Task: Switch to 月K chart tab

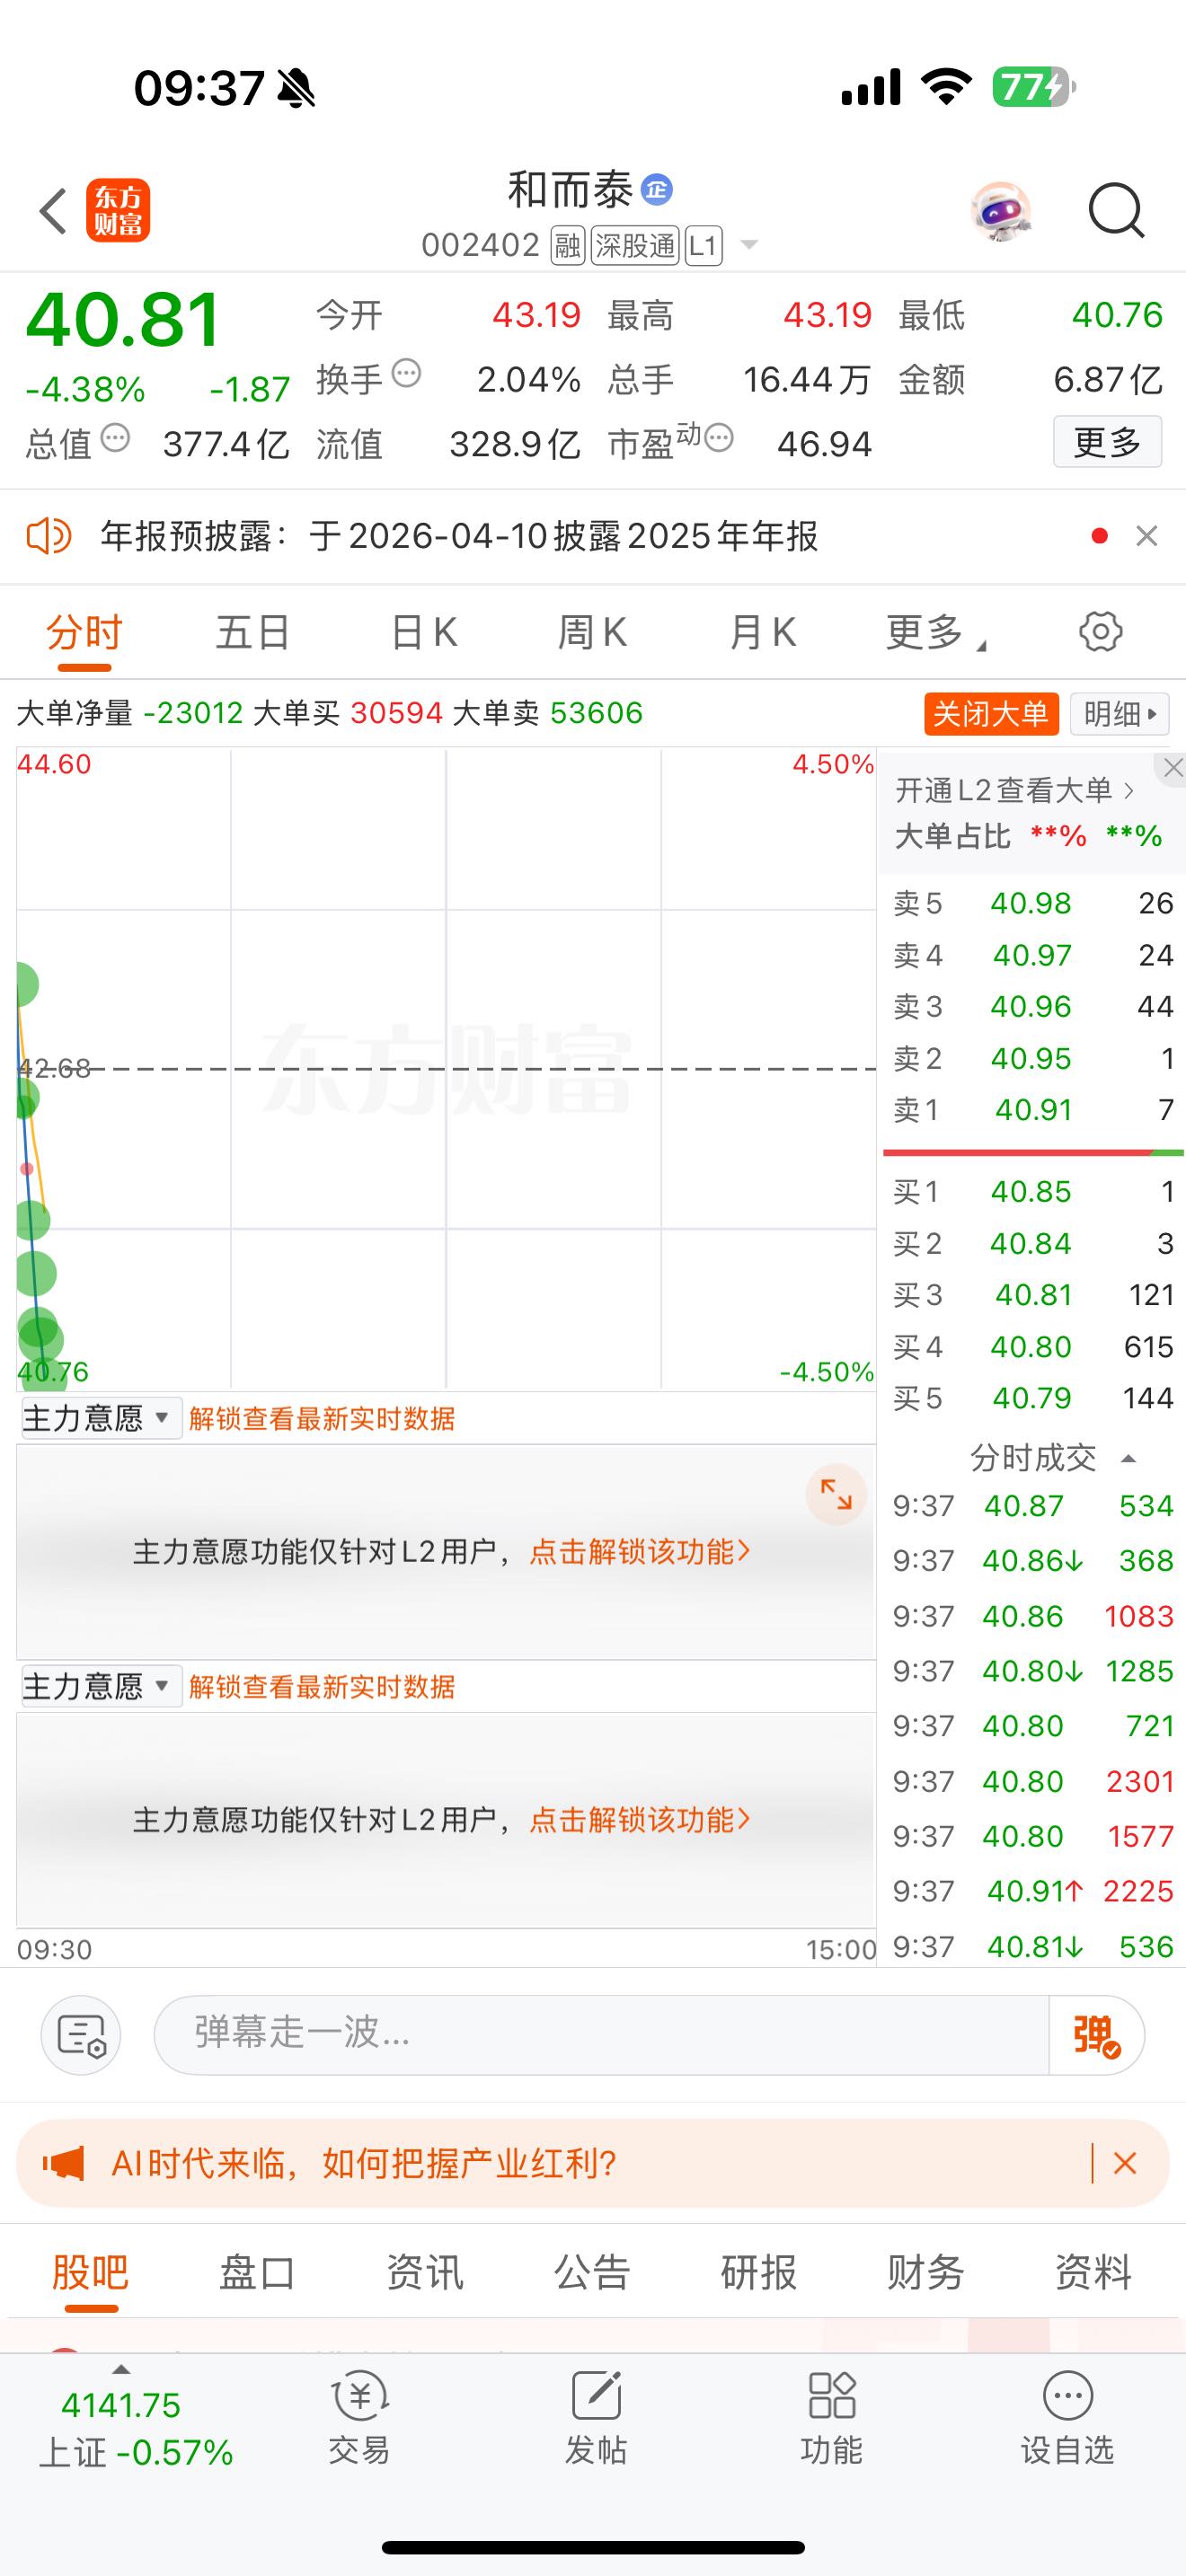Action: 763,633
